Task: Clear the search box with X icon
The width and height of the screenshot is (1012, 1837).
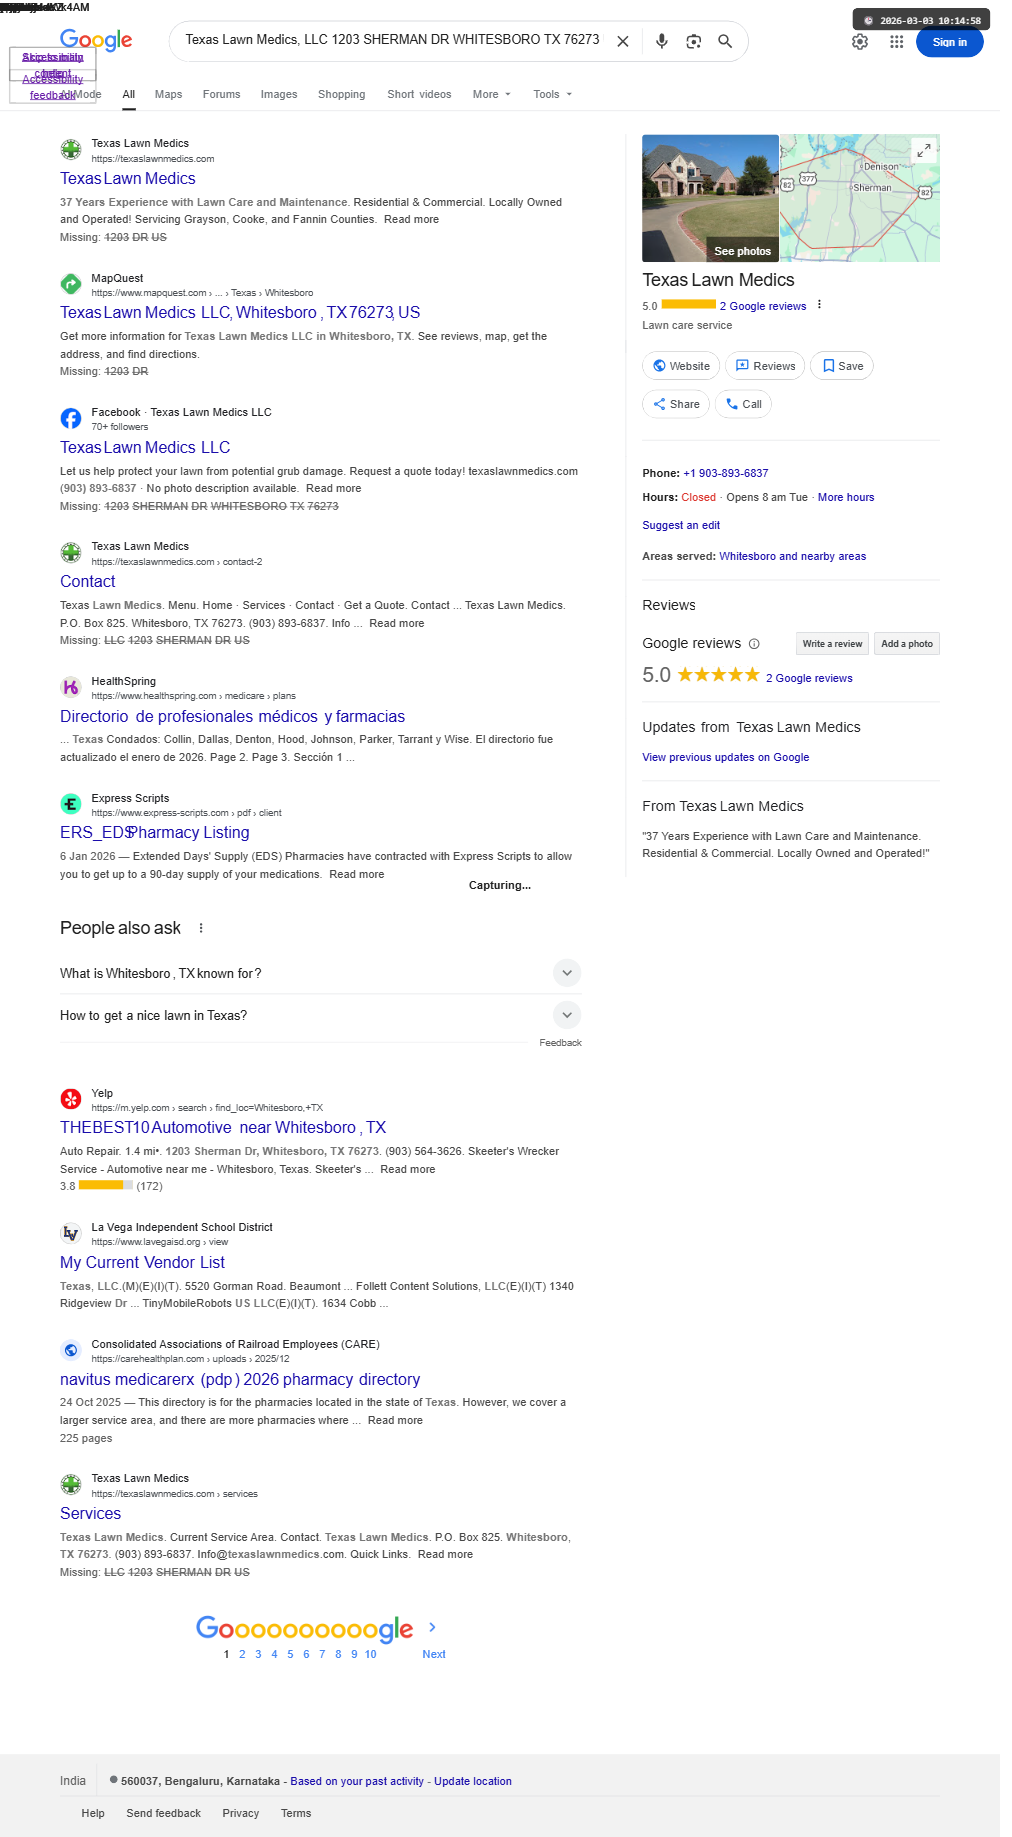Action: coord(622,41)
